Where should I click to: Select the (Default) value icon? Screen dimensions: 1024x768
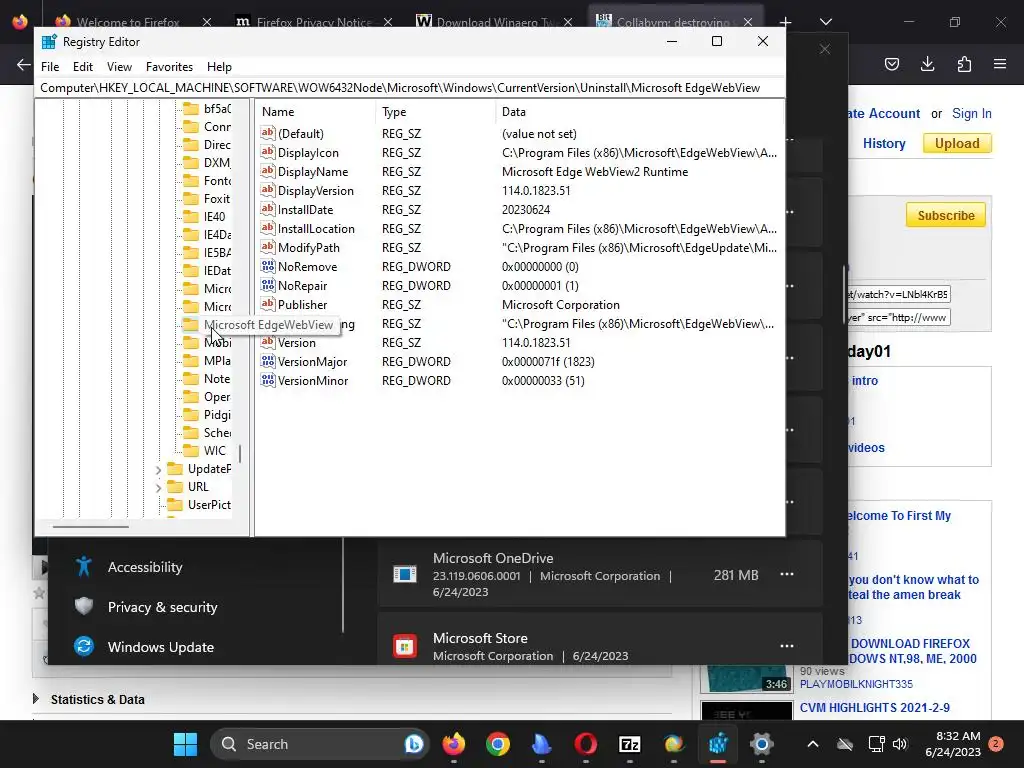click(267, 133)
